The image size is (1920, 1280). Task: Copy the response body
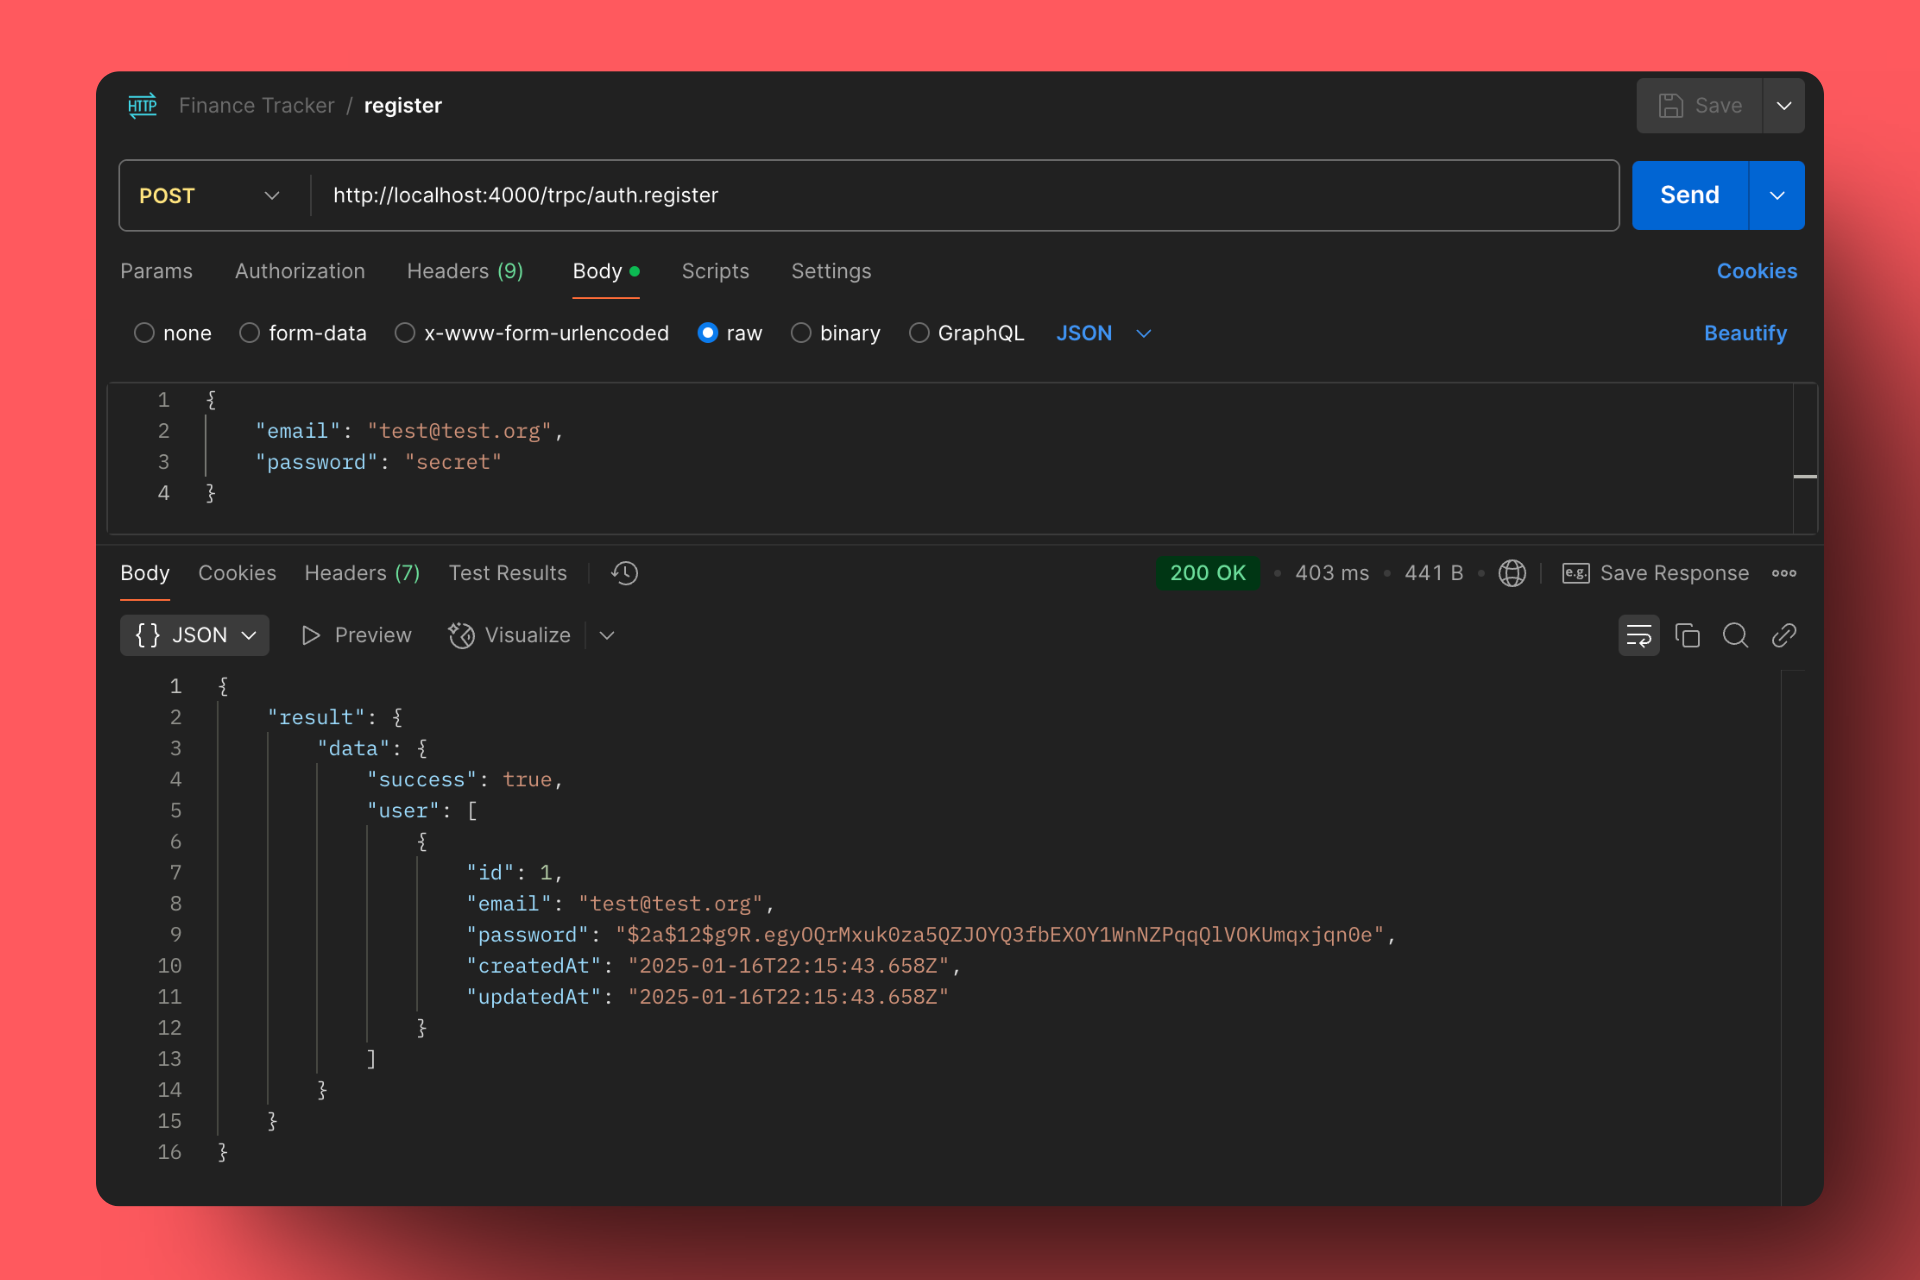click(x=1687, y=635)
